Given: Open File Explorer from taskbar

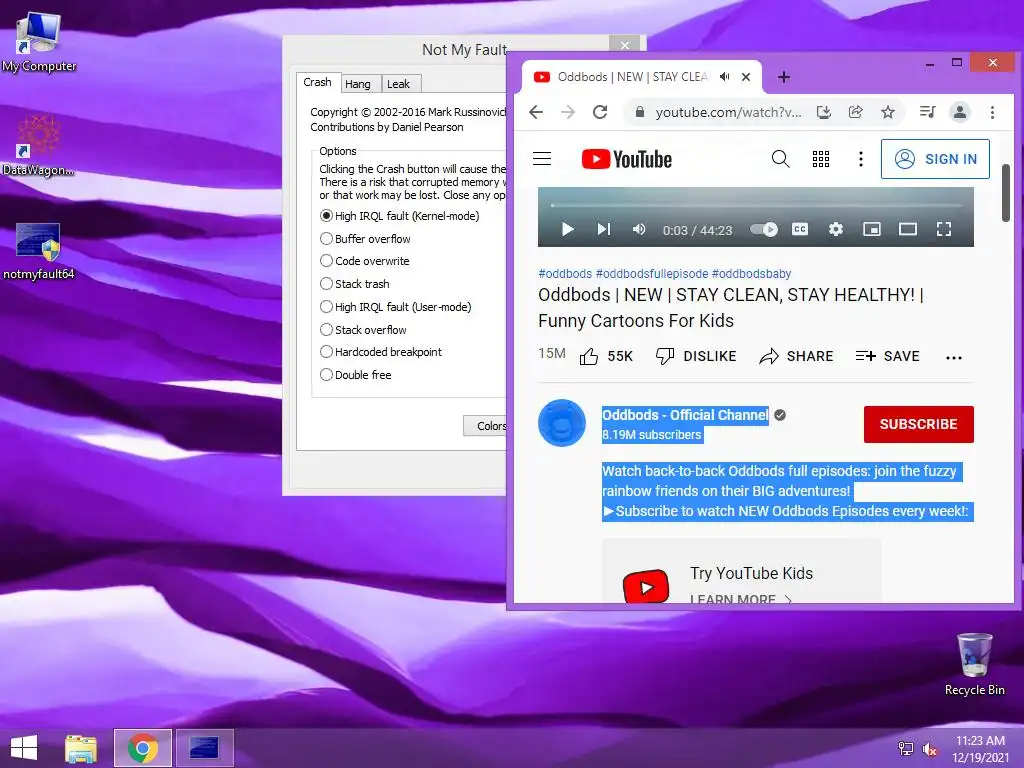Looking at the screenshot, I should click(x=81, y=748).
